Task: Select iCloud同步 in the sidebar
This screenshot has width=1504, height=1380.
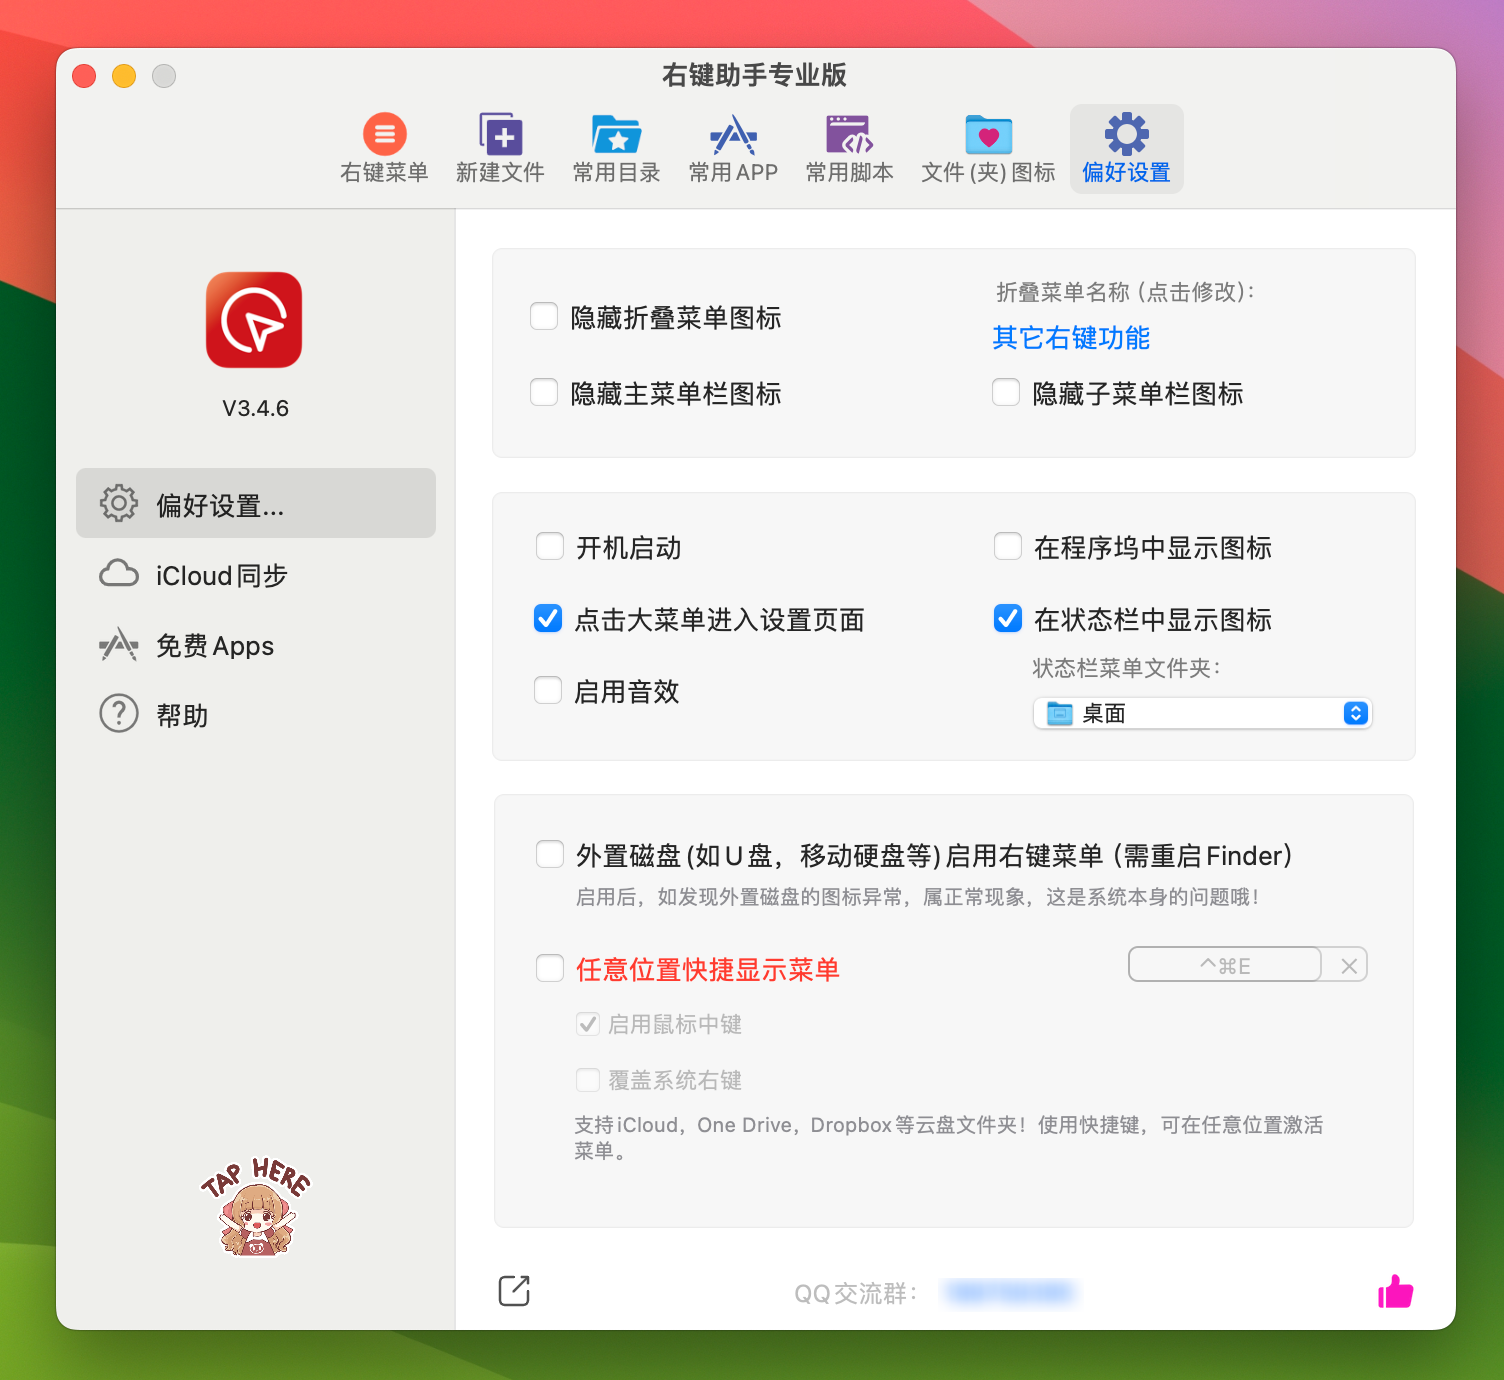Action: [x=256, y=574]
